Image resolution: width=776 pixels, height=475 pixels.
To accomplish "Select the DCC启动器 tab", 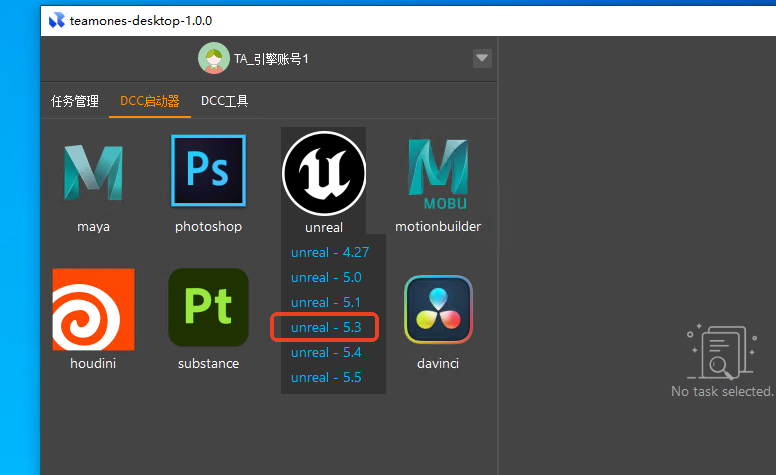I will (149, 101).
